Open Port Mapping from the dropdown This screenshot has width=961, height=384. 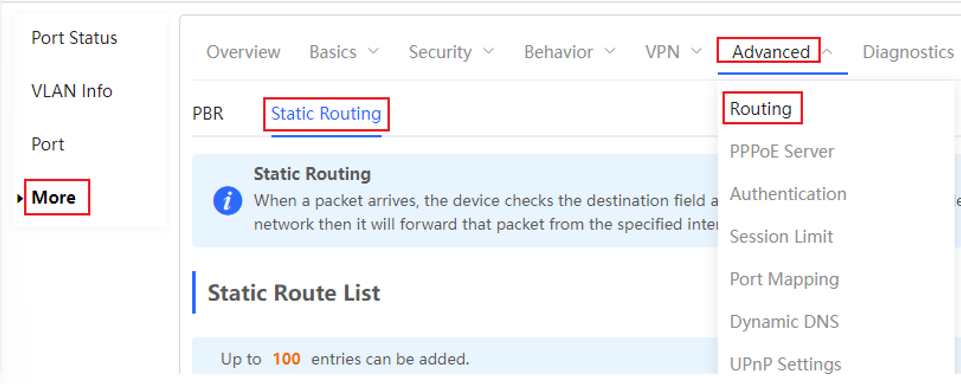(784, 279)
